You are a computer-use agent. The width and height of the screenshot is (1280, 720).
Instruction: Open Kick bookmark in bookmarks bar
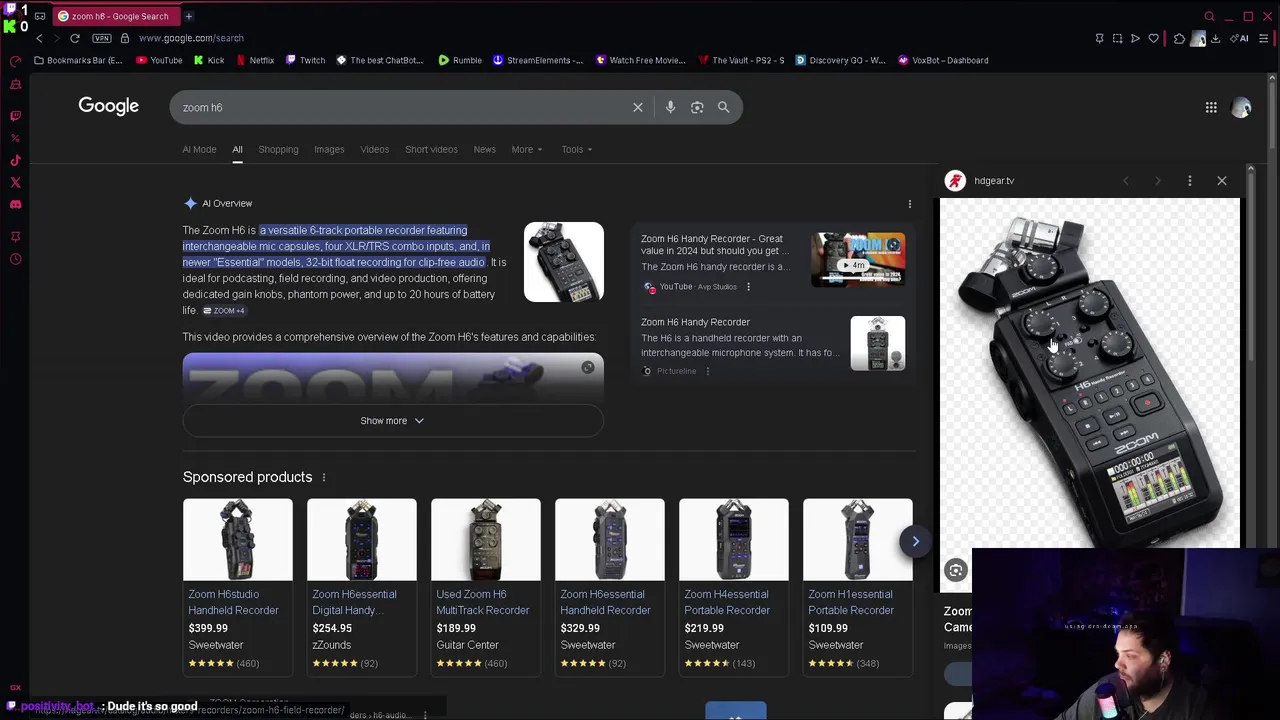pyautogui.click(x=208, y=60)
